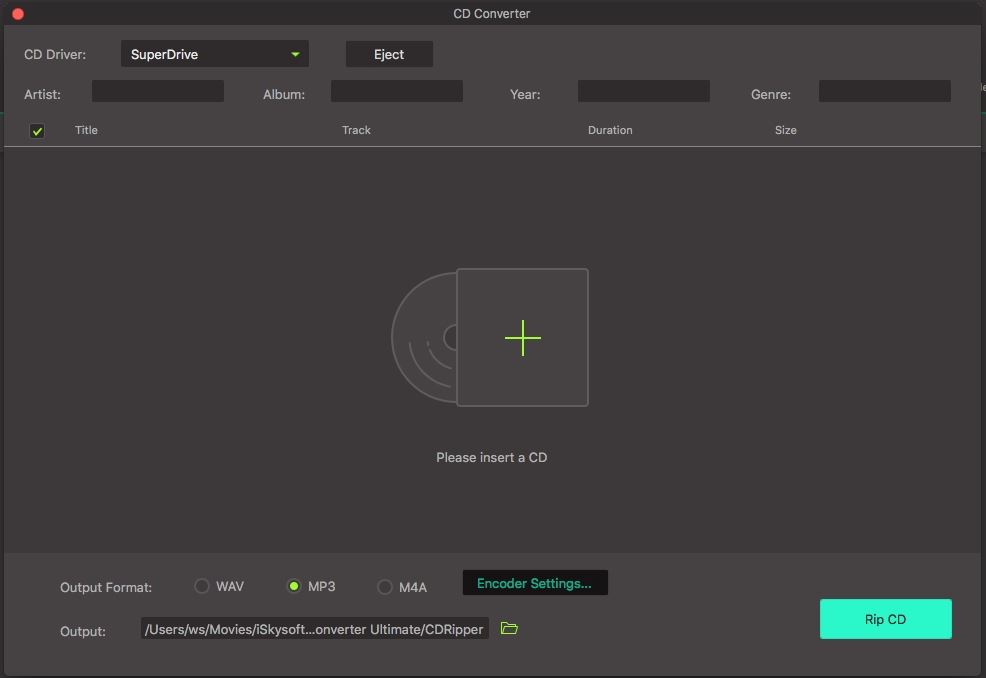Select MP3 output format
The image size is (986, 678).
click(x=294, y=586)
